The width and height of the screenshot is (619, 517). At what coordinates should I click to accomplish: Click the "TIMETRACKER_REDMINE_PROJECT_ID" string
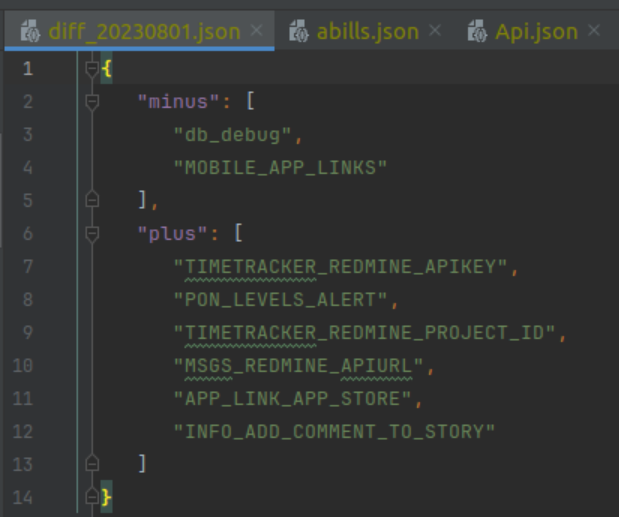pos(364,333)
